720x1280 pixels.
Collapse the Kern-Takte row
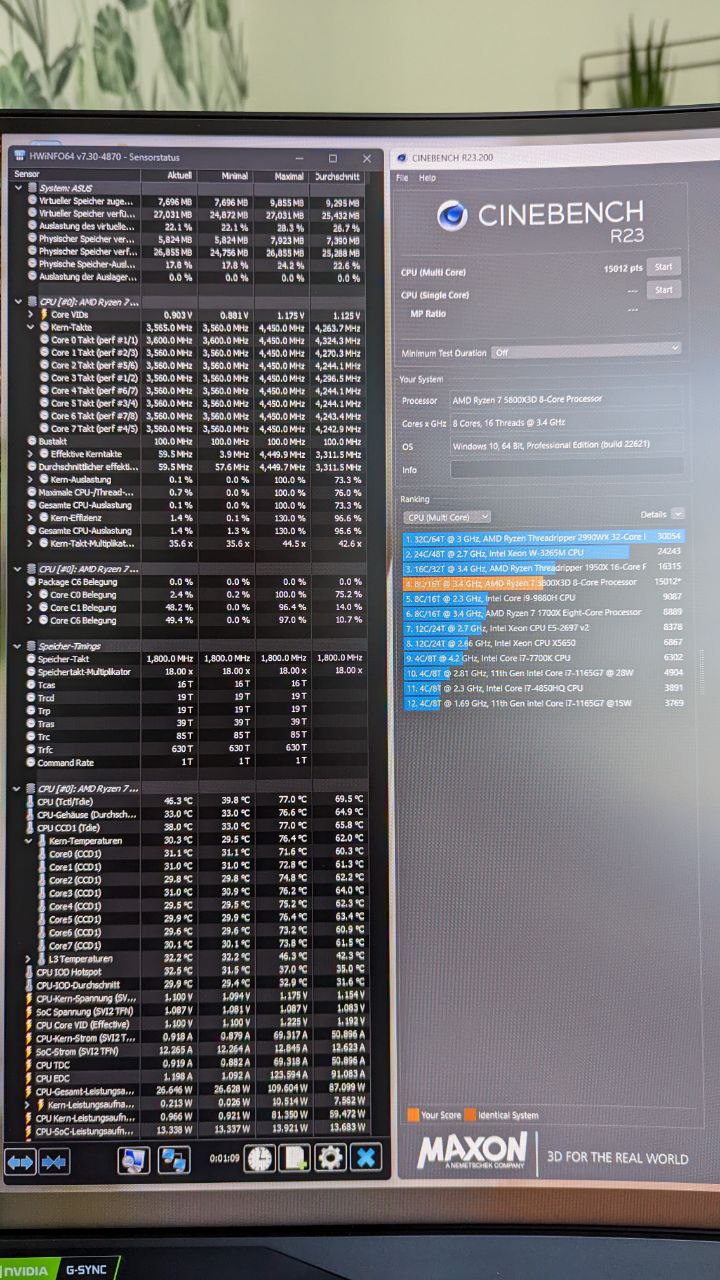coord(31,327)
